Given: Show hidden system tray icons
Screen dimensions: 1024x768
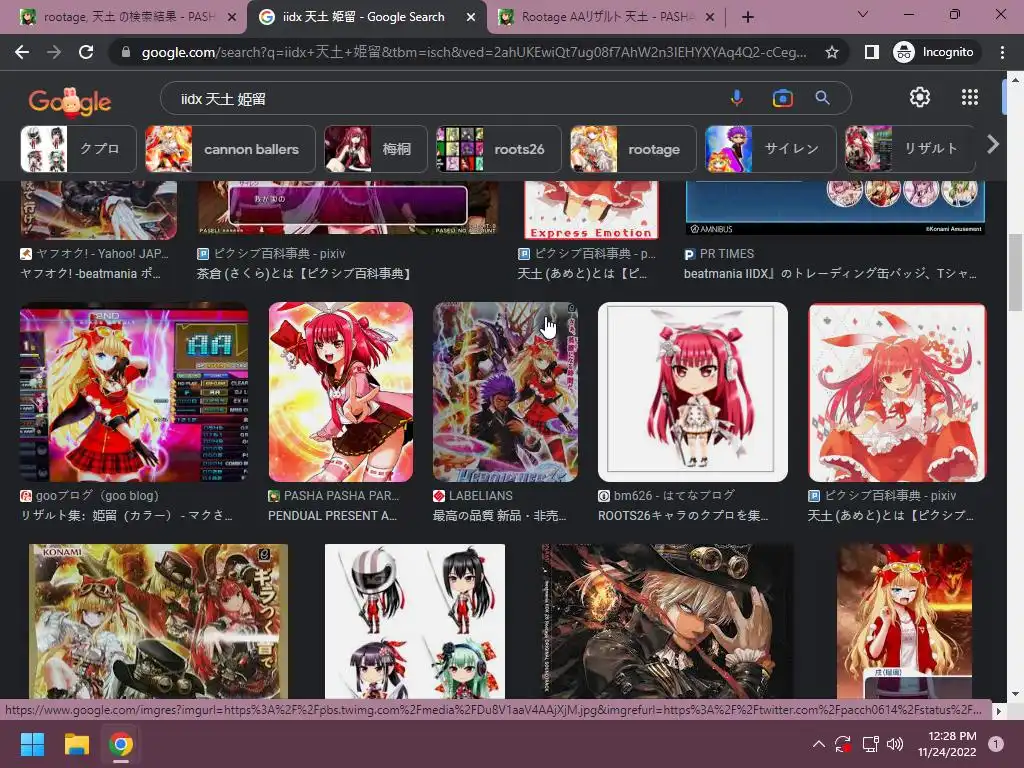Looking at the screenshot, I should (x=818, y=744).
